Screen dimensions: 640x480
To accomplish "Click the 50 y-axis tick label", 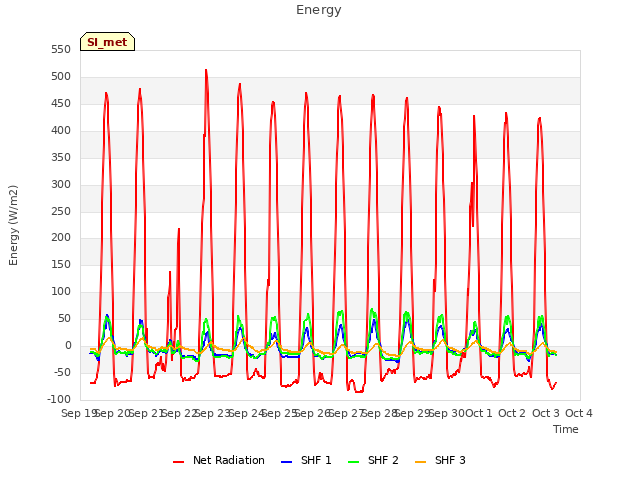I will [x=64, y=318].
